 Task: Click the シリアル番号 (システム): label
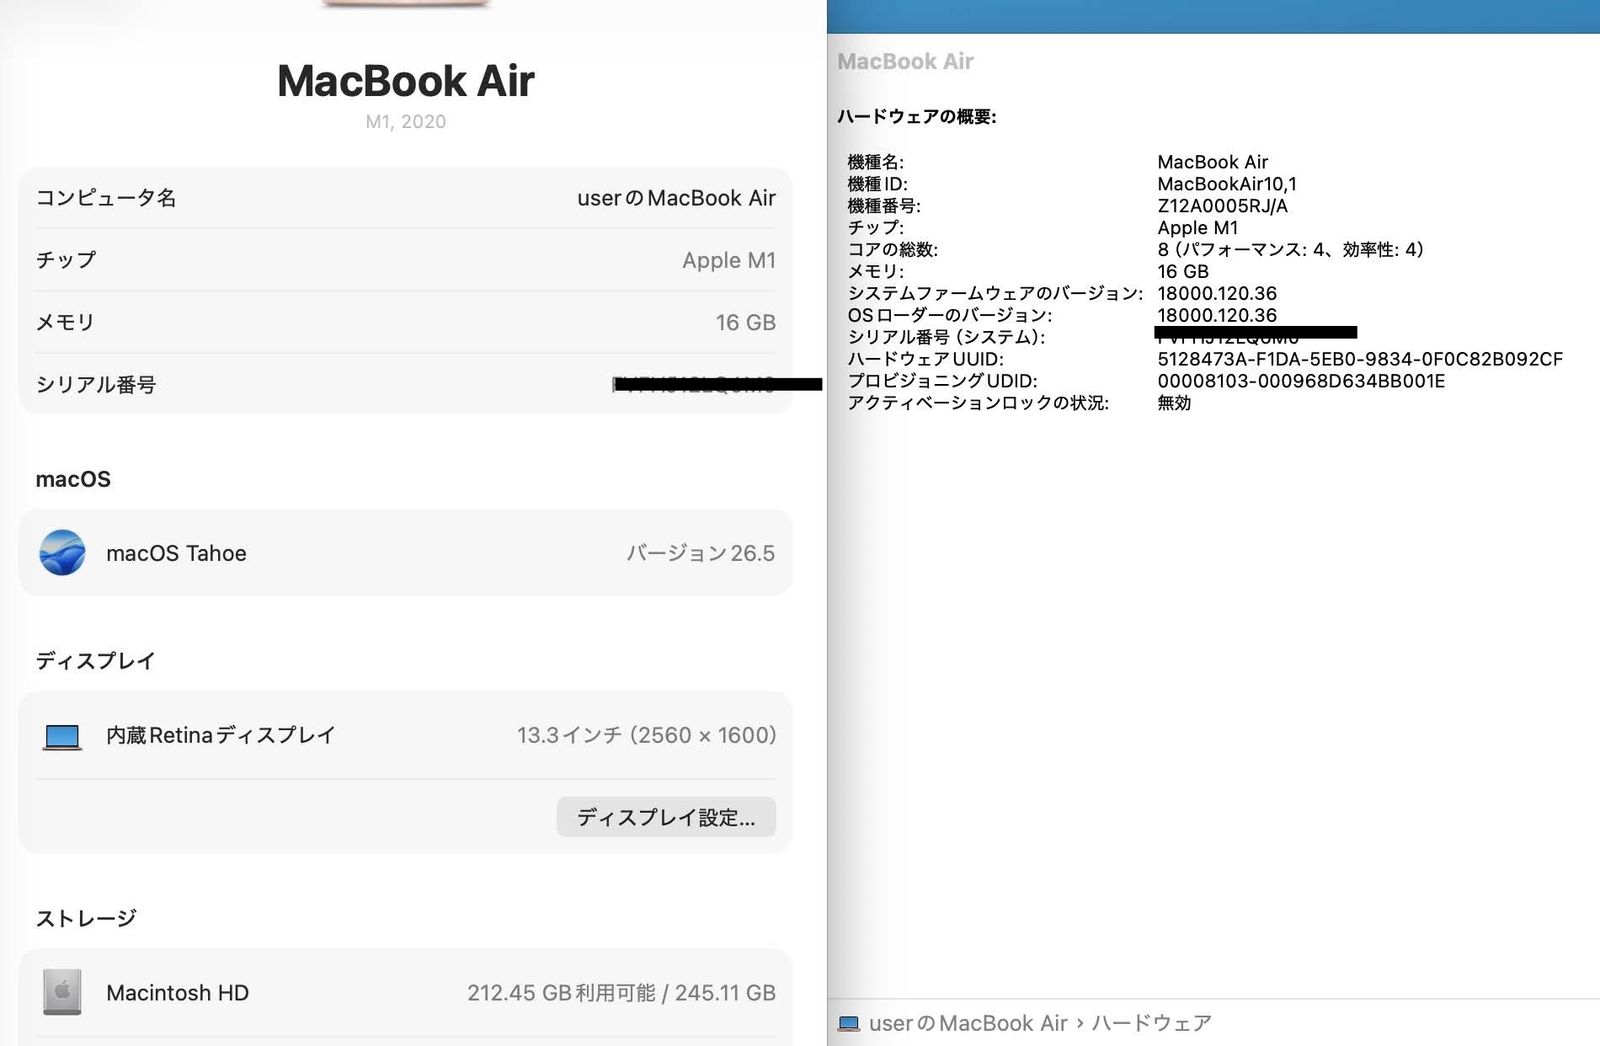946,337
